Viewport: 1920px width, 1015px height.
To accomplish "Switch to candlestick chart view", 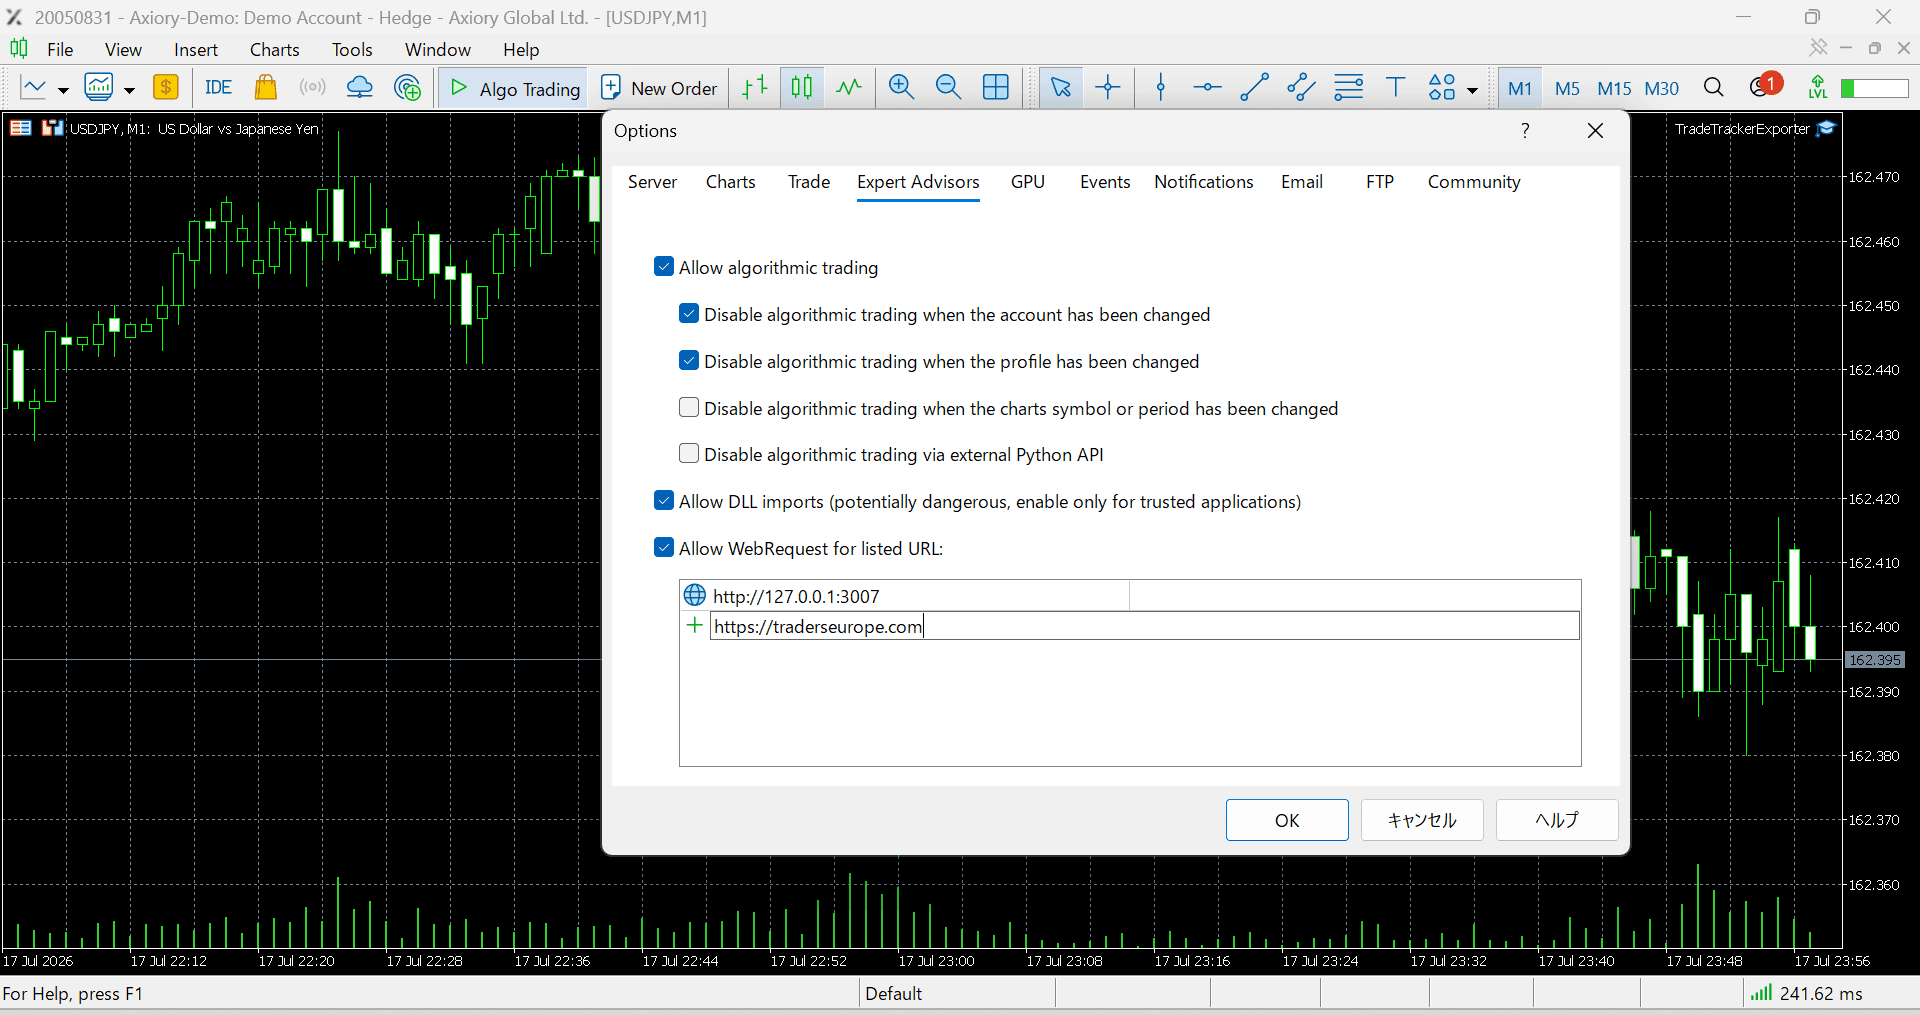I will click(802, 88).
